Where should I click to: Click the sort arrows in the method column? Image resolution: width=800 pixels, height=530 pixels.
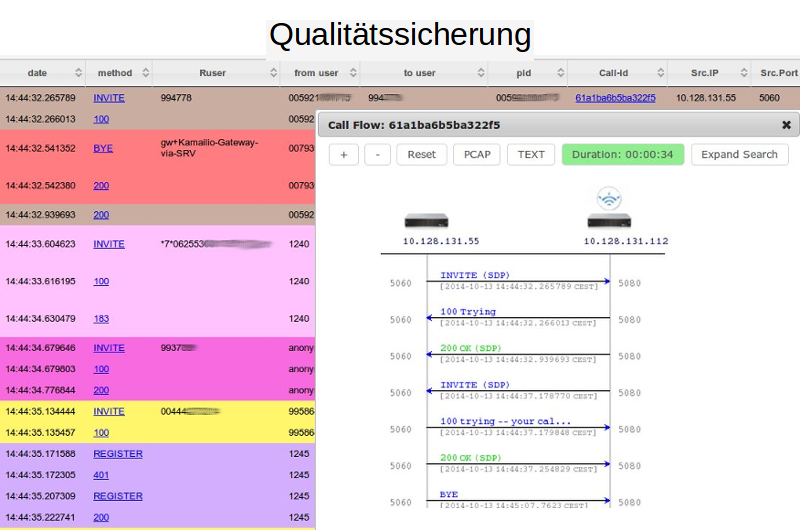[x=145, y=73]
